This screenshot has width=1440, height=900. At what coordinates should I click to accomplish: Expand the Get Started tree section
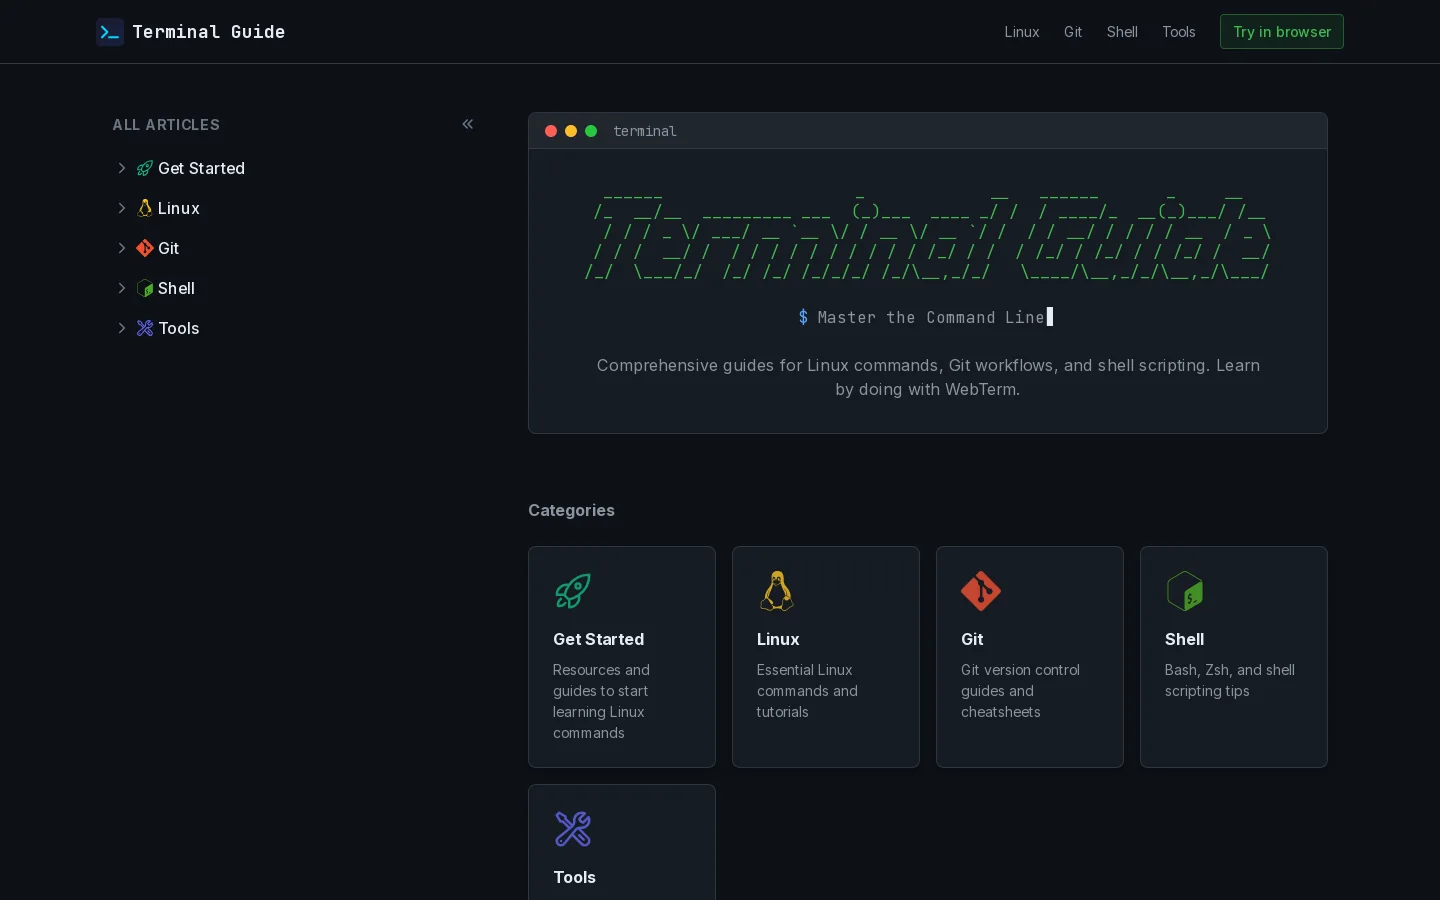(x=122, y=168)
